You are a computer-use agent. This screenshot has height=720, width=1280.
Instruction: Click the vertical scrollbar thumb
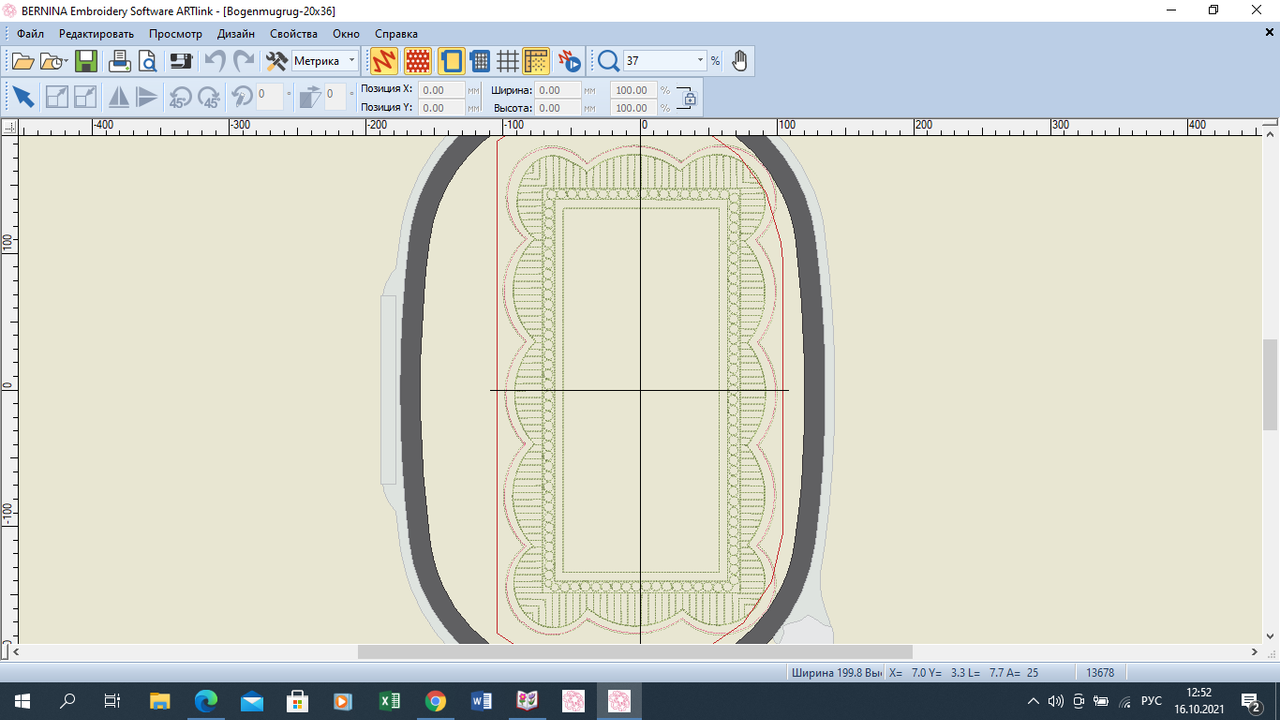coord(1270,385)
